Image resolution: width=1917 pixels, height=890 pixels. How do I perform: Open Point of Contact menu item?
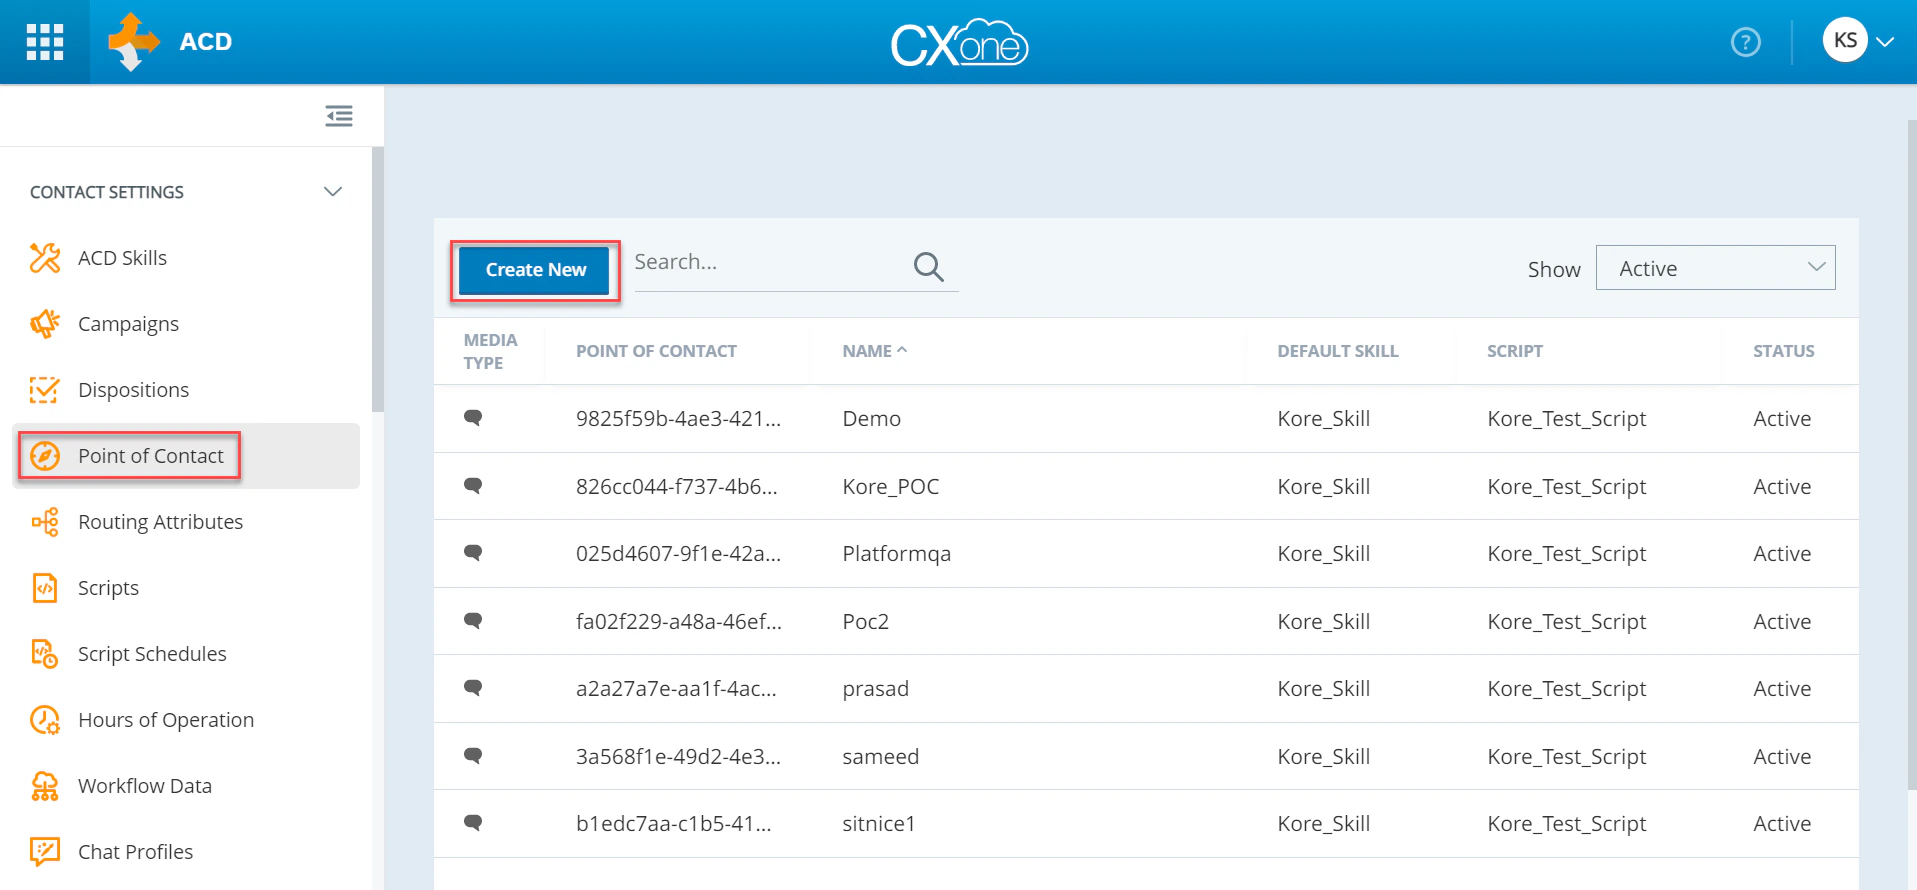point(186,456)
